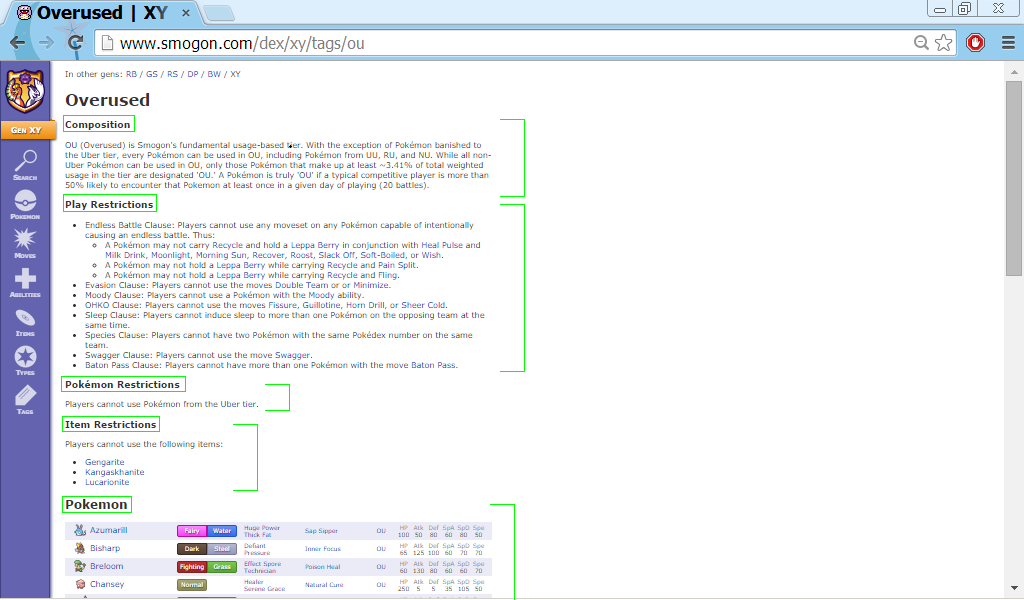Open the Horn Drill link
Screen dimensions: 1024x600
coord(365,306)
